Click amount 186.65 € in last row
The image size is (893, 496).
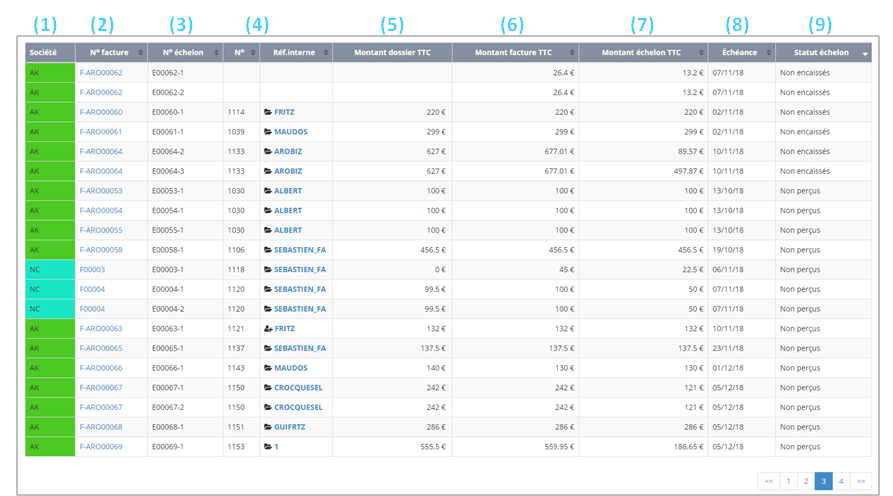(688, 446)
